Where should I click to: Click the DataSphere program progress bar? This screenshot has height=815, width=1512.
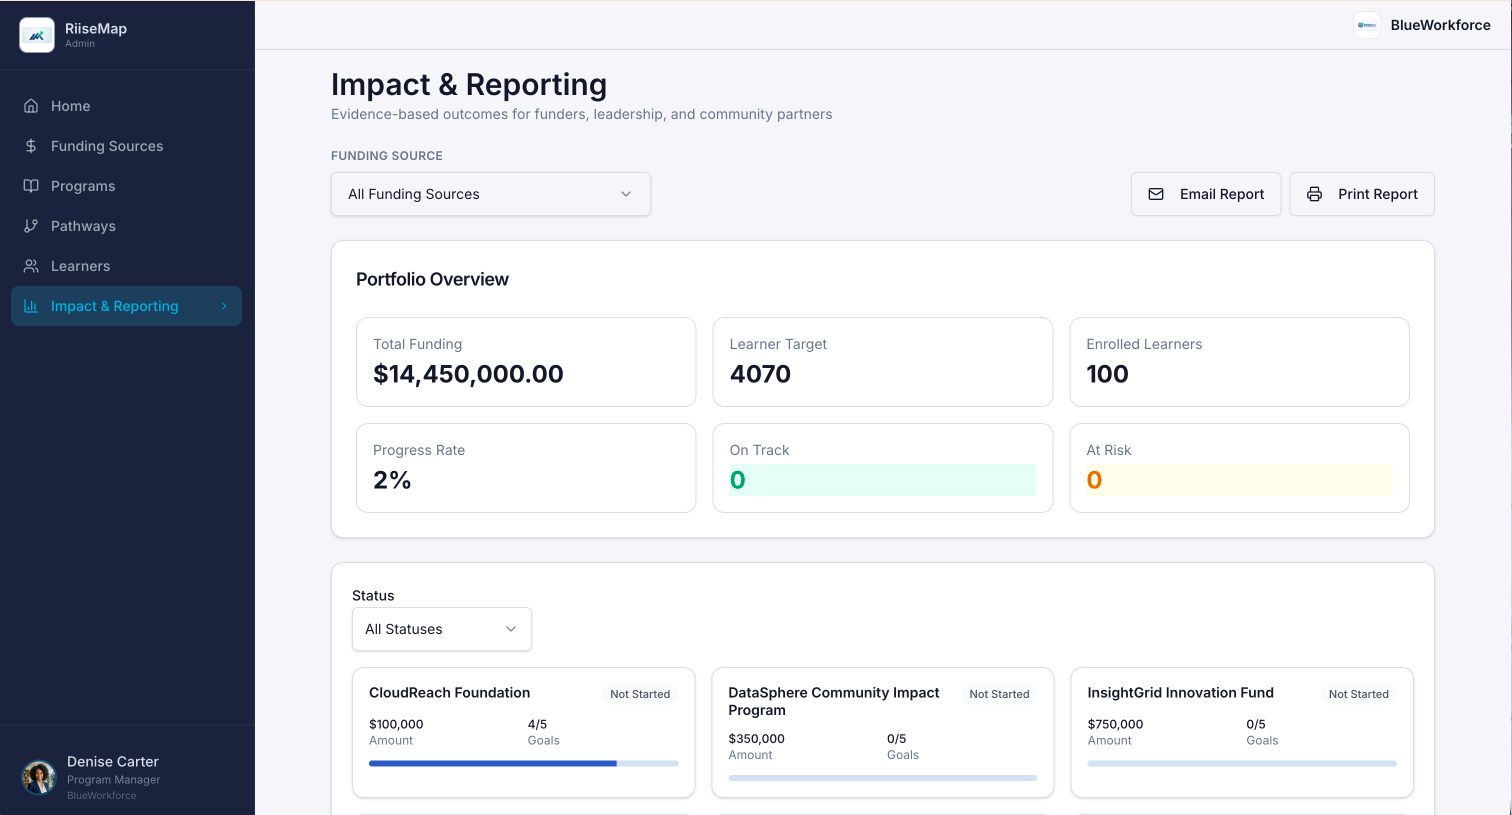click(x=883, y=778)
